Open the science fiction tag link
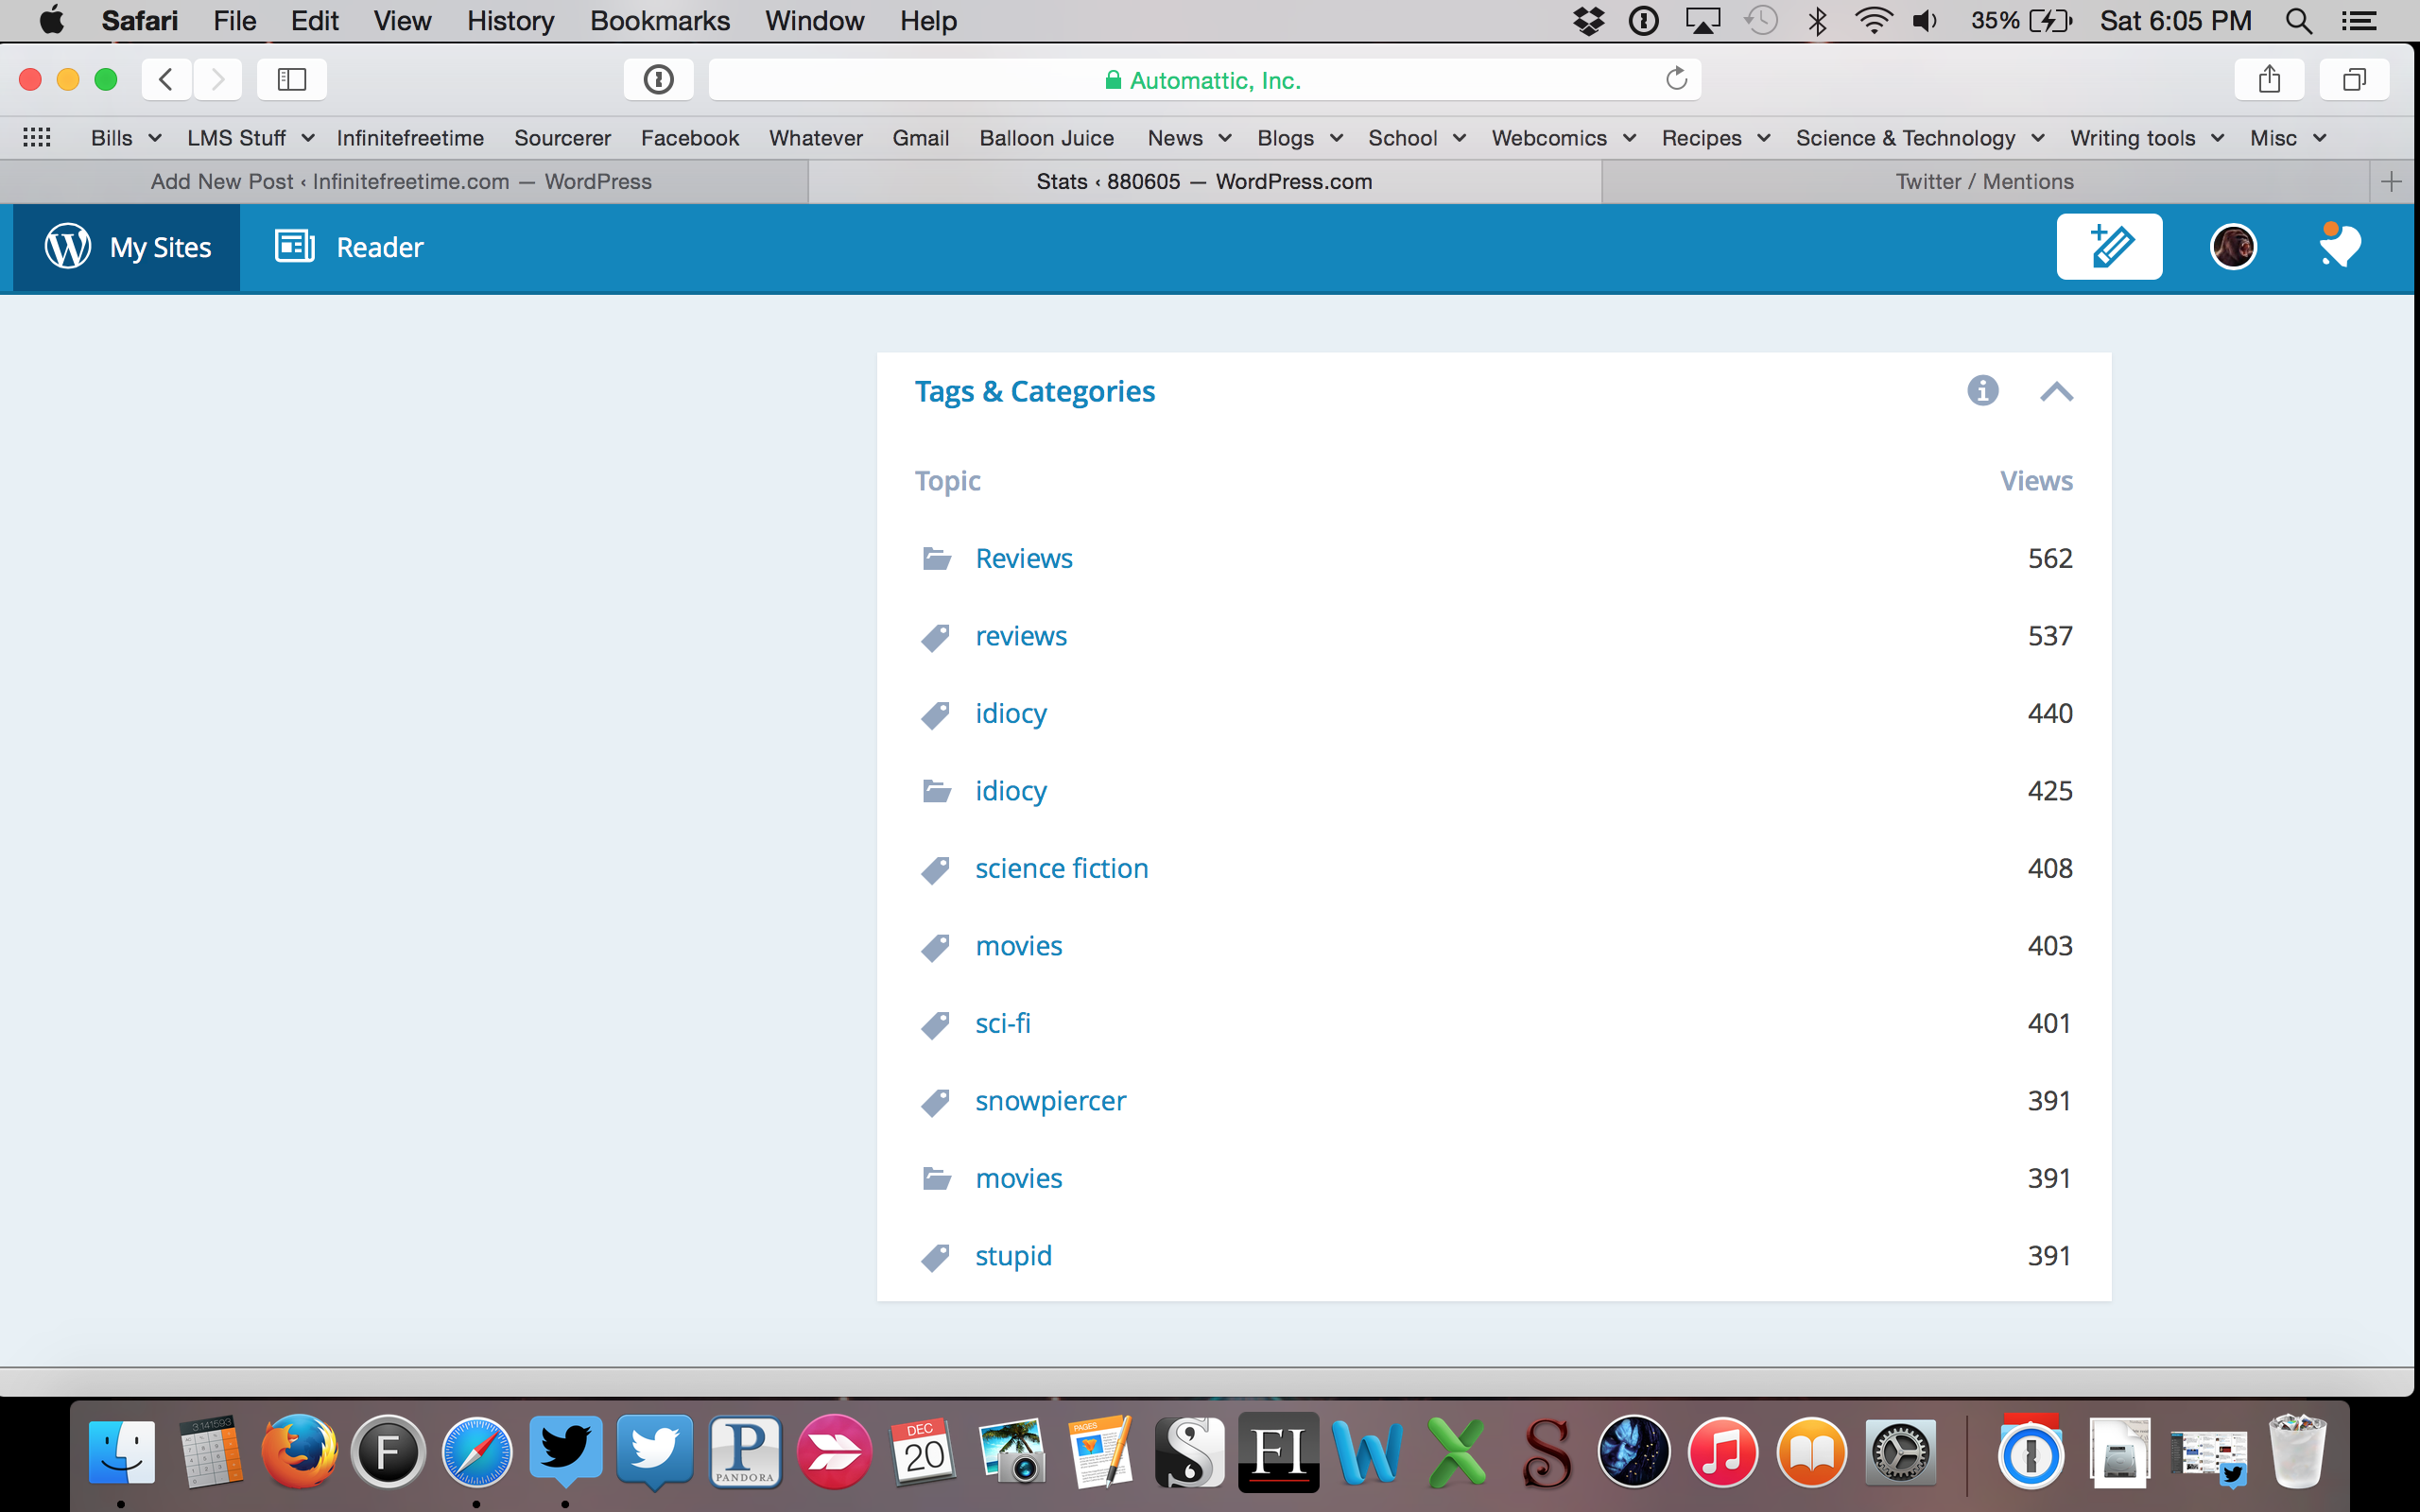The width and height of the screenshot is (2420, 1512). point(1061,868)
